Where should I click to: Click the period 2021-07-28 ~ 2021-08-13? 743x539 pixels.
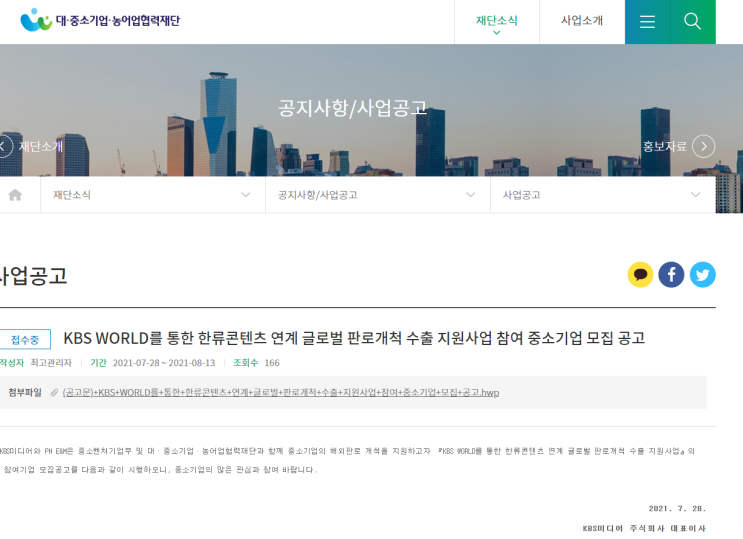click(x=164, y=363)
